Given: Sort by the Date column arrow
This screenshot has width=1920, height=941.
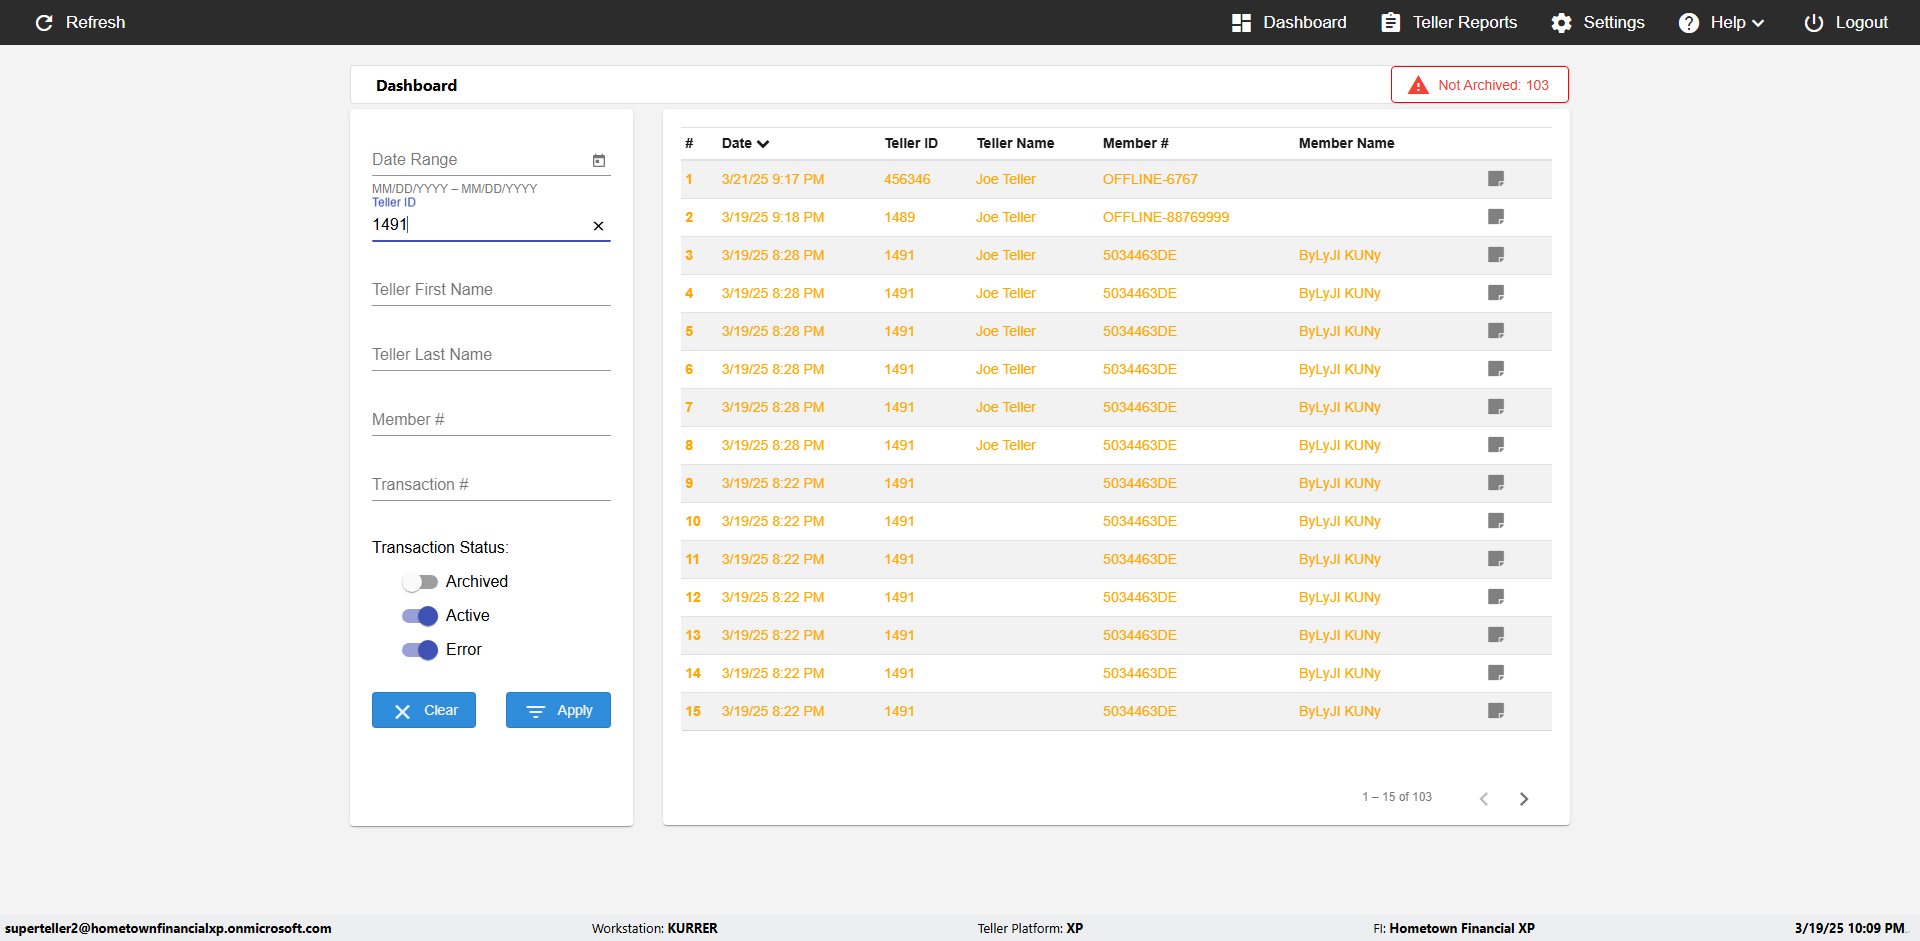Looking at the screenshot, I should click(x=763, y=144).
